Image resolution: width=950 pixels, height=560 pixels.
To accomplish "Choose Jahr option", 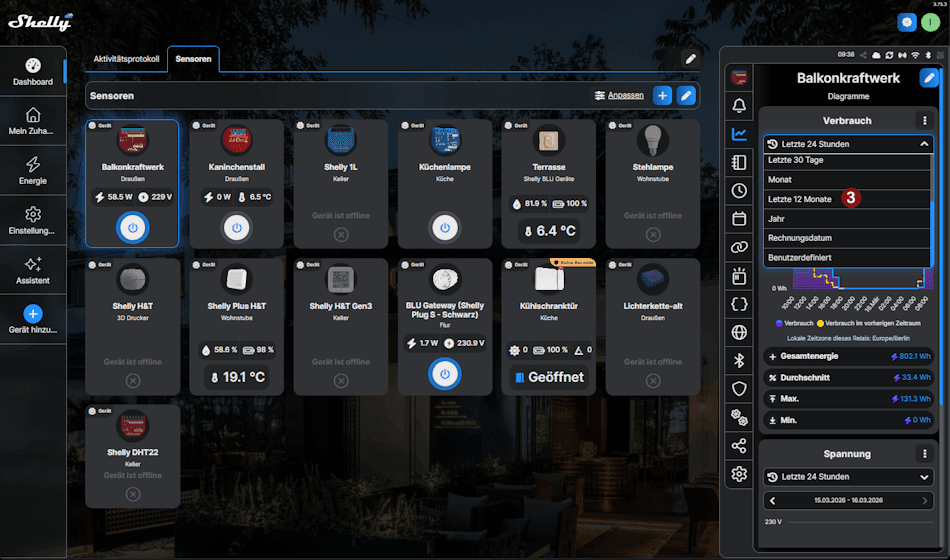I will [847, 219].
